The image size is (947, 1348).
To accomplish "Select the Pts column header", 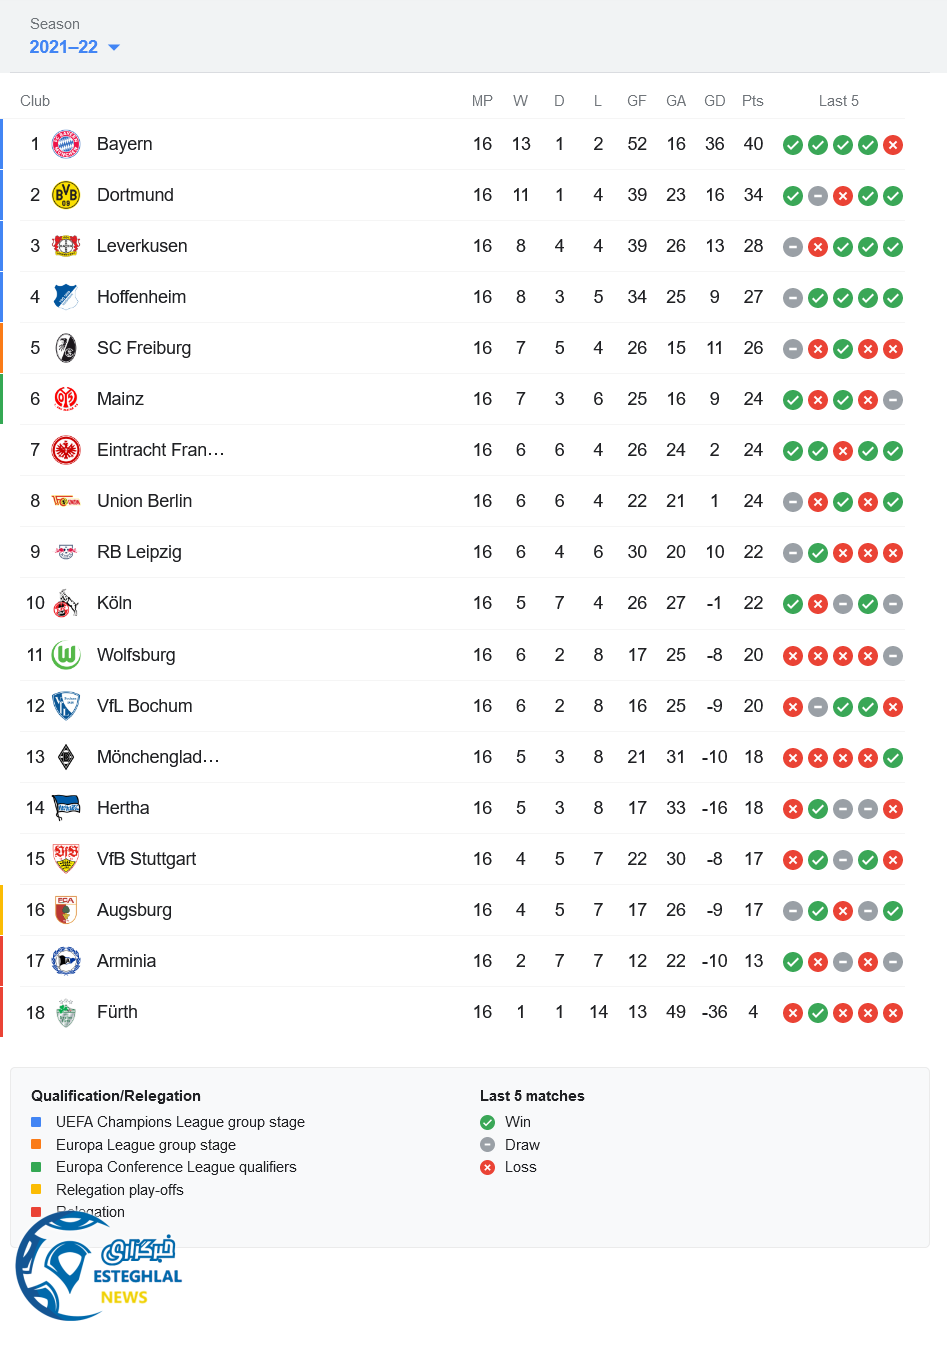I will pyautogui.click(x=753, y=101).
